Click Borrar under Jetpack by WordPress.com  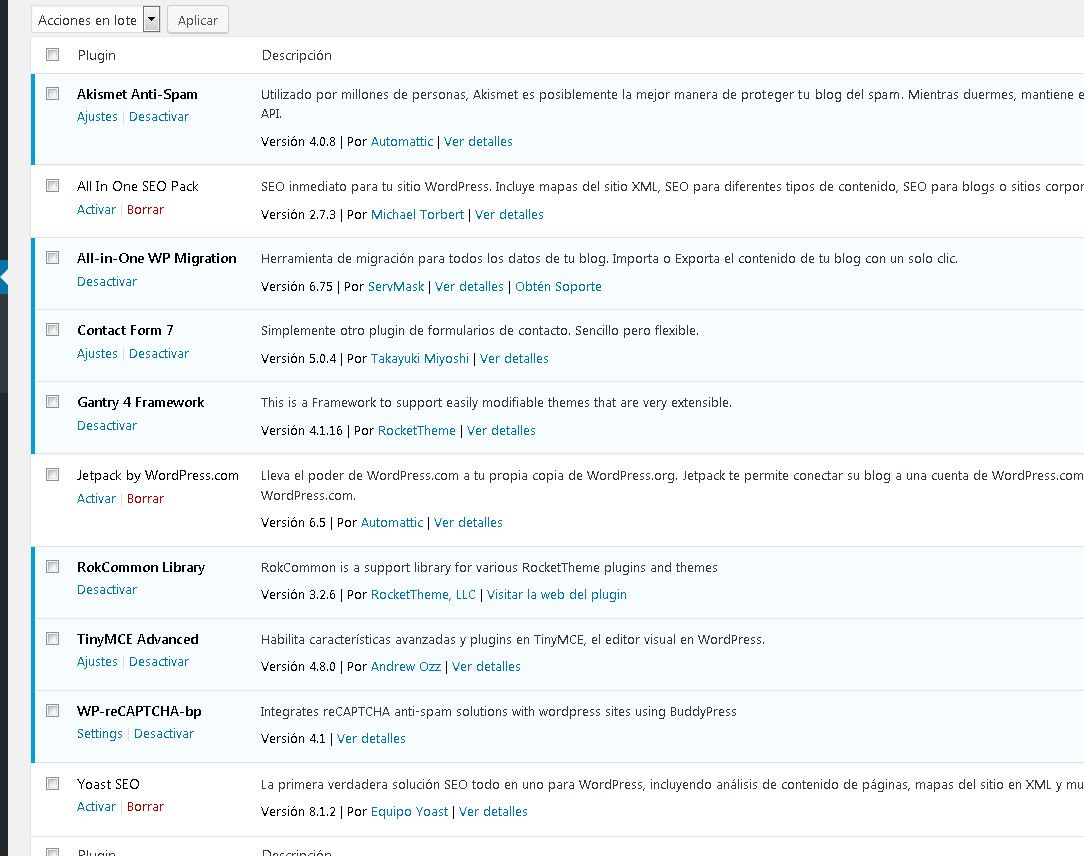[145, 498]
